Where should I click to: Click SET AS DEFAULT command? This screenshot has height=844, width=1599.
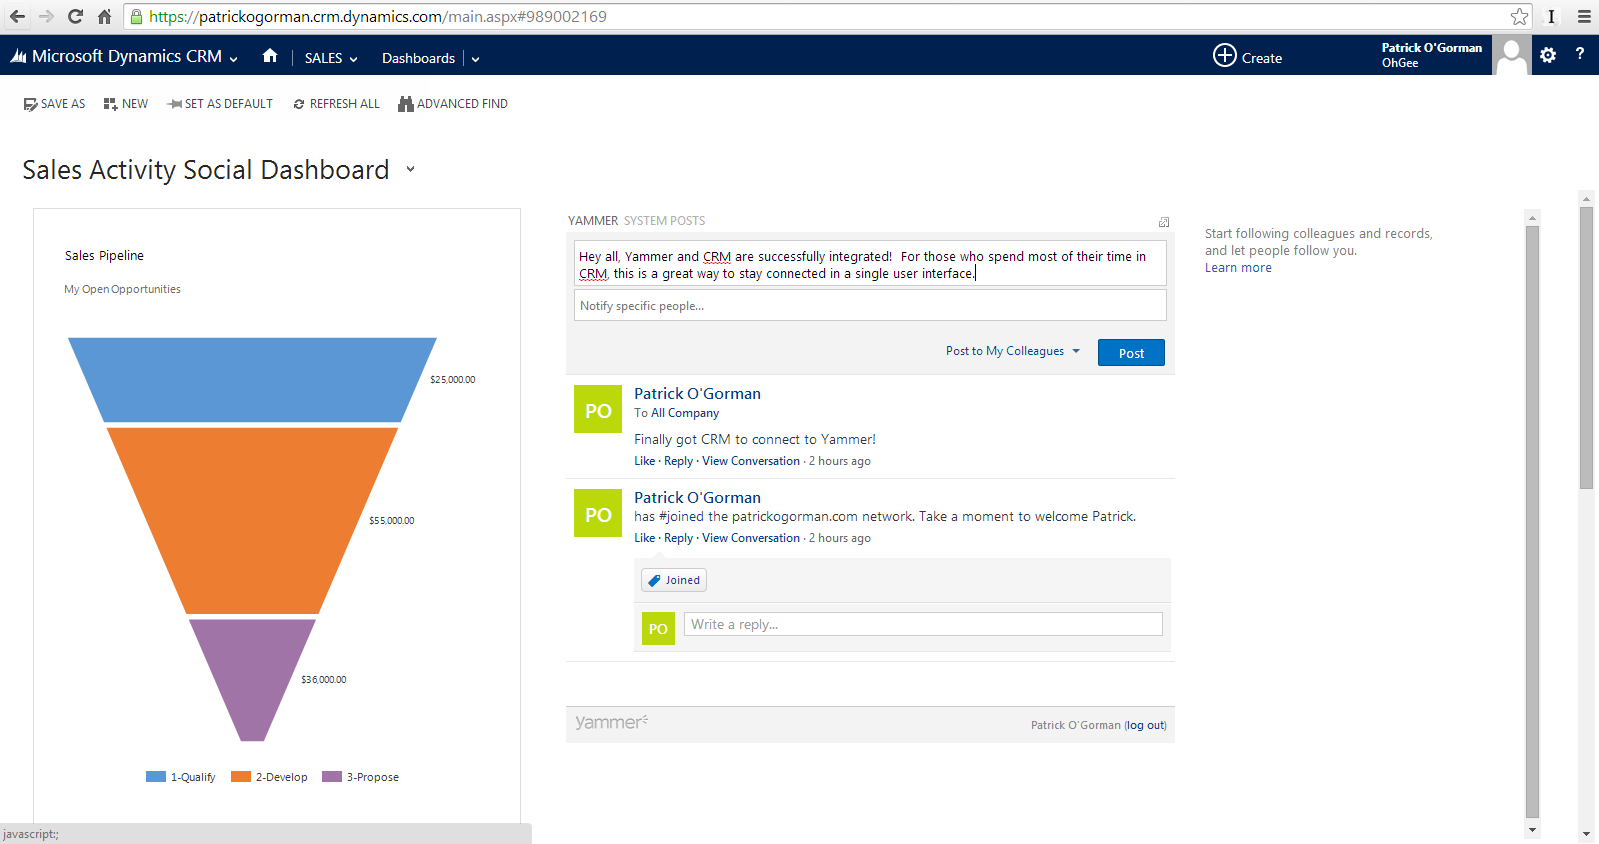click(x=220, y=104)
